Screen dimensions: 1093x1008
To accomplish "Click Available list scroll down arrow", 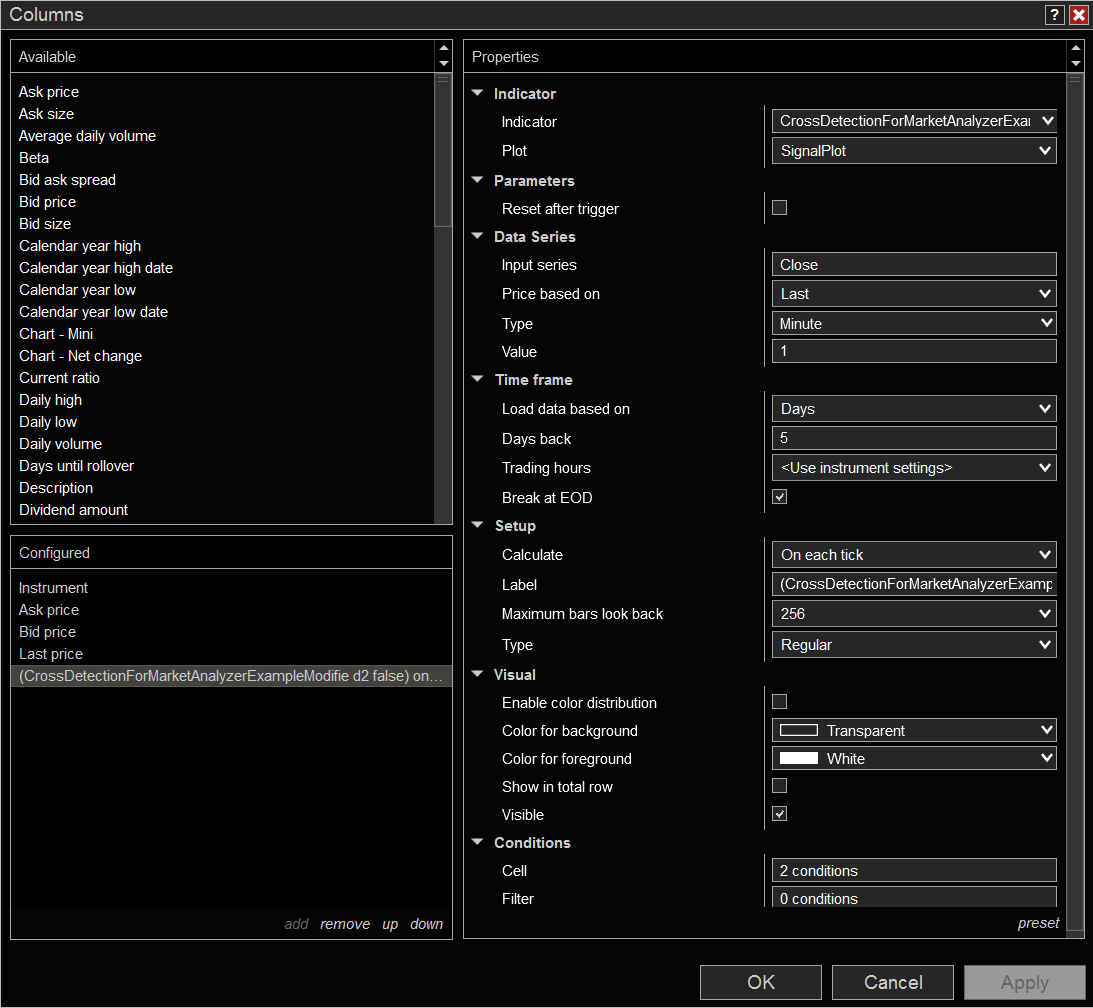I will [443, 63].
